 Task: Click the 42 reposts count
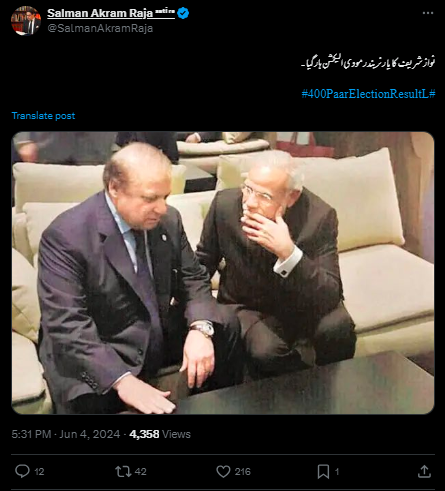(x=141, y=472)
